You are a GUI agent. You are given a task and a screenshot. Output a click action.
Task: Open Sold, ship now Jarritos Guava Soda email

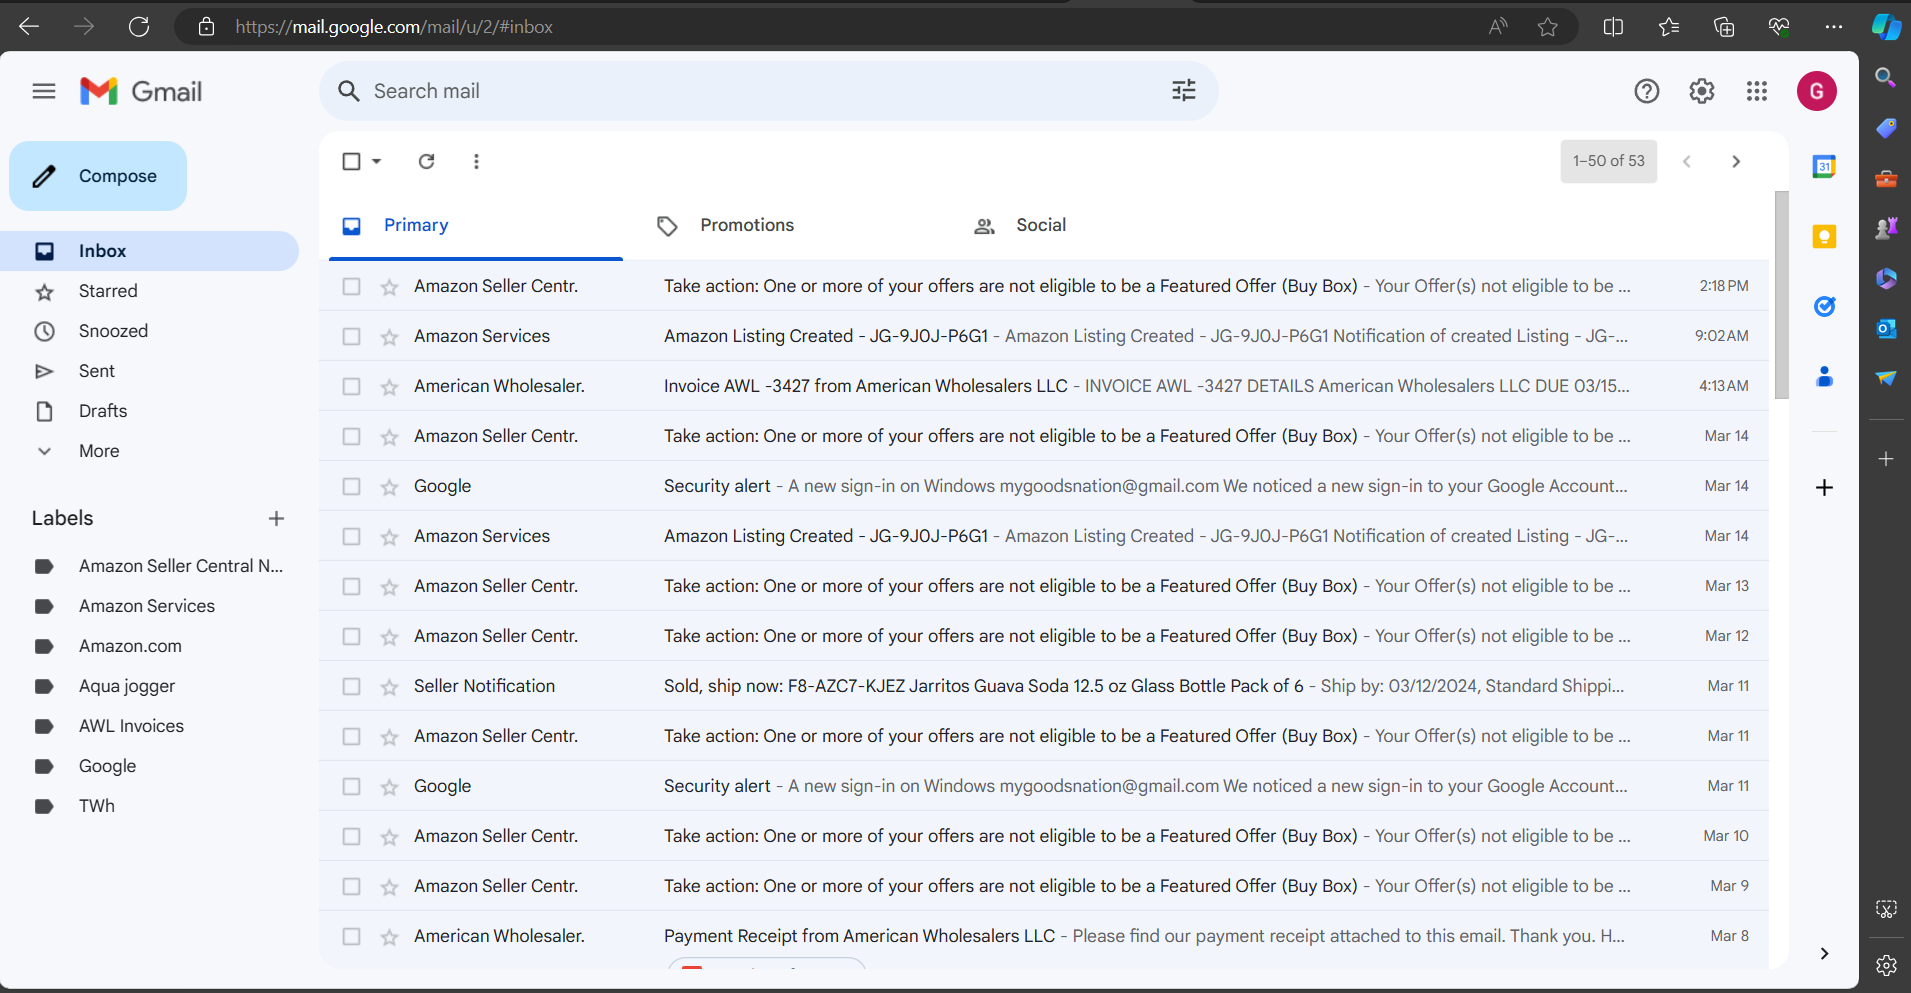click(1044, 686)
